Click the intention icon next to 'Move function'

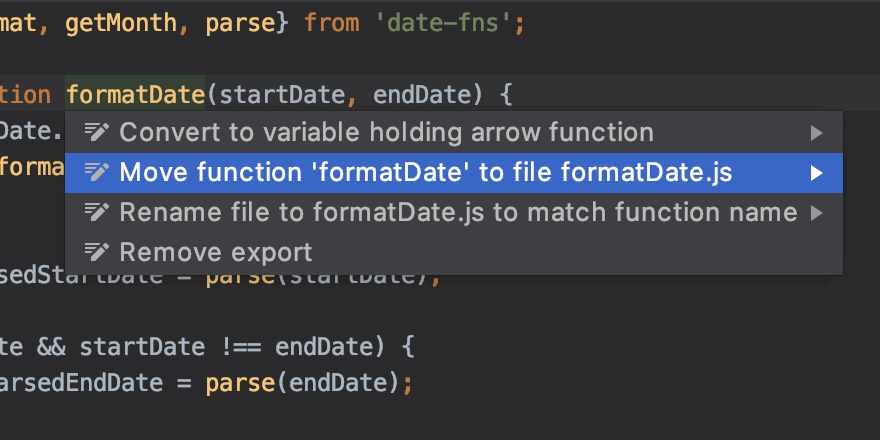(96, 172)
